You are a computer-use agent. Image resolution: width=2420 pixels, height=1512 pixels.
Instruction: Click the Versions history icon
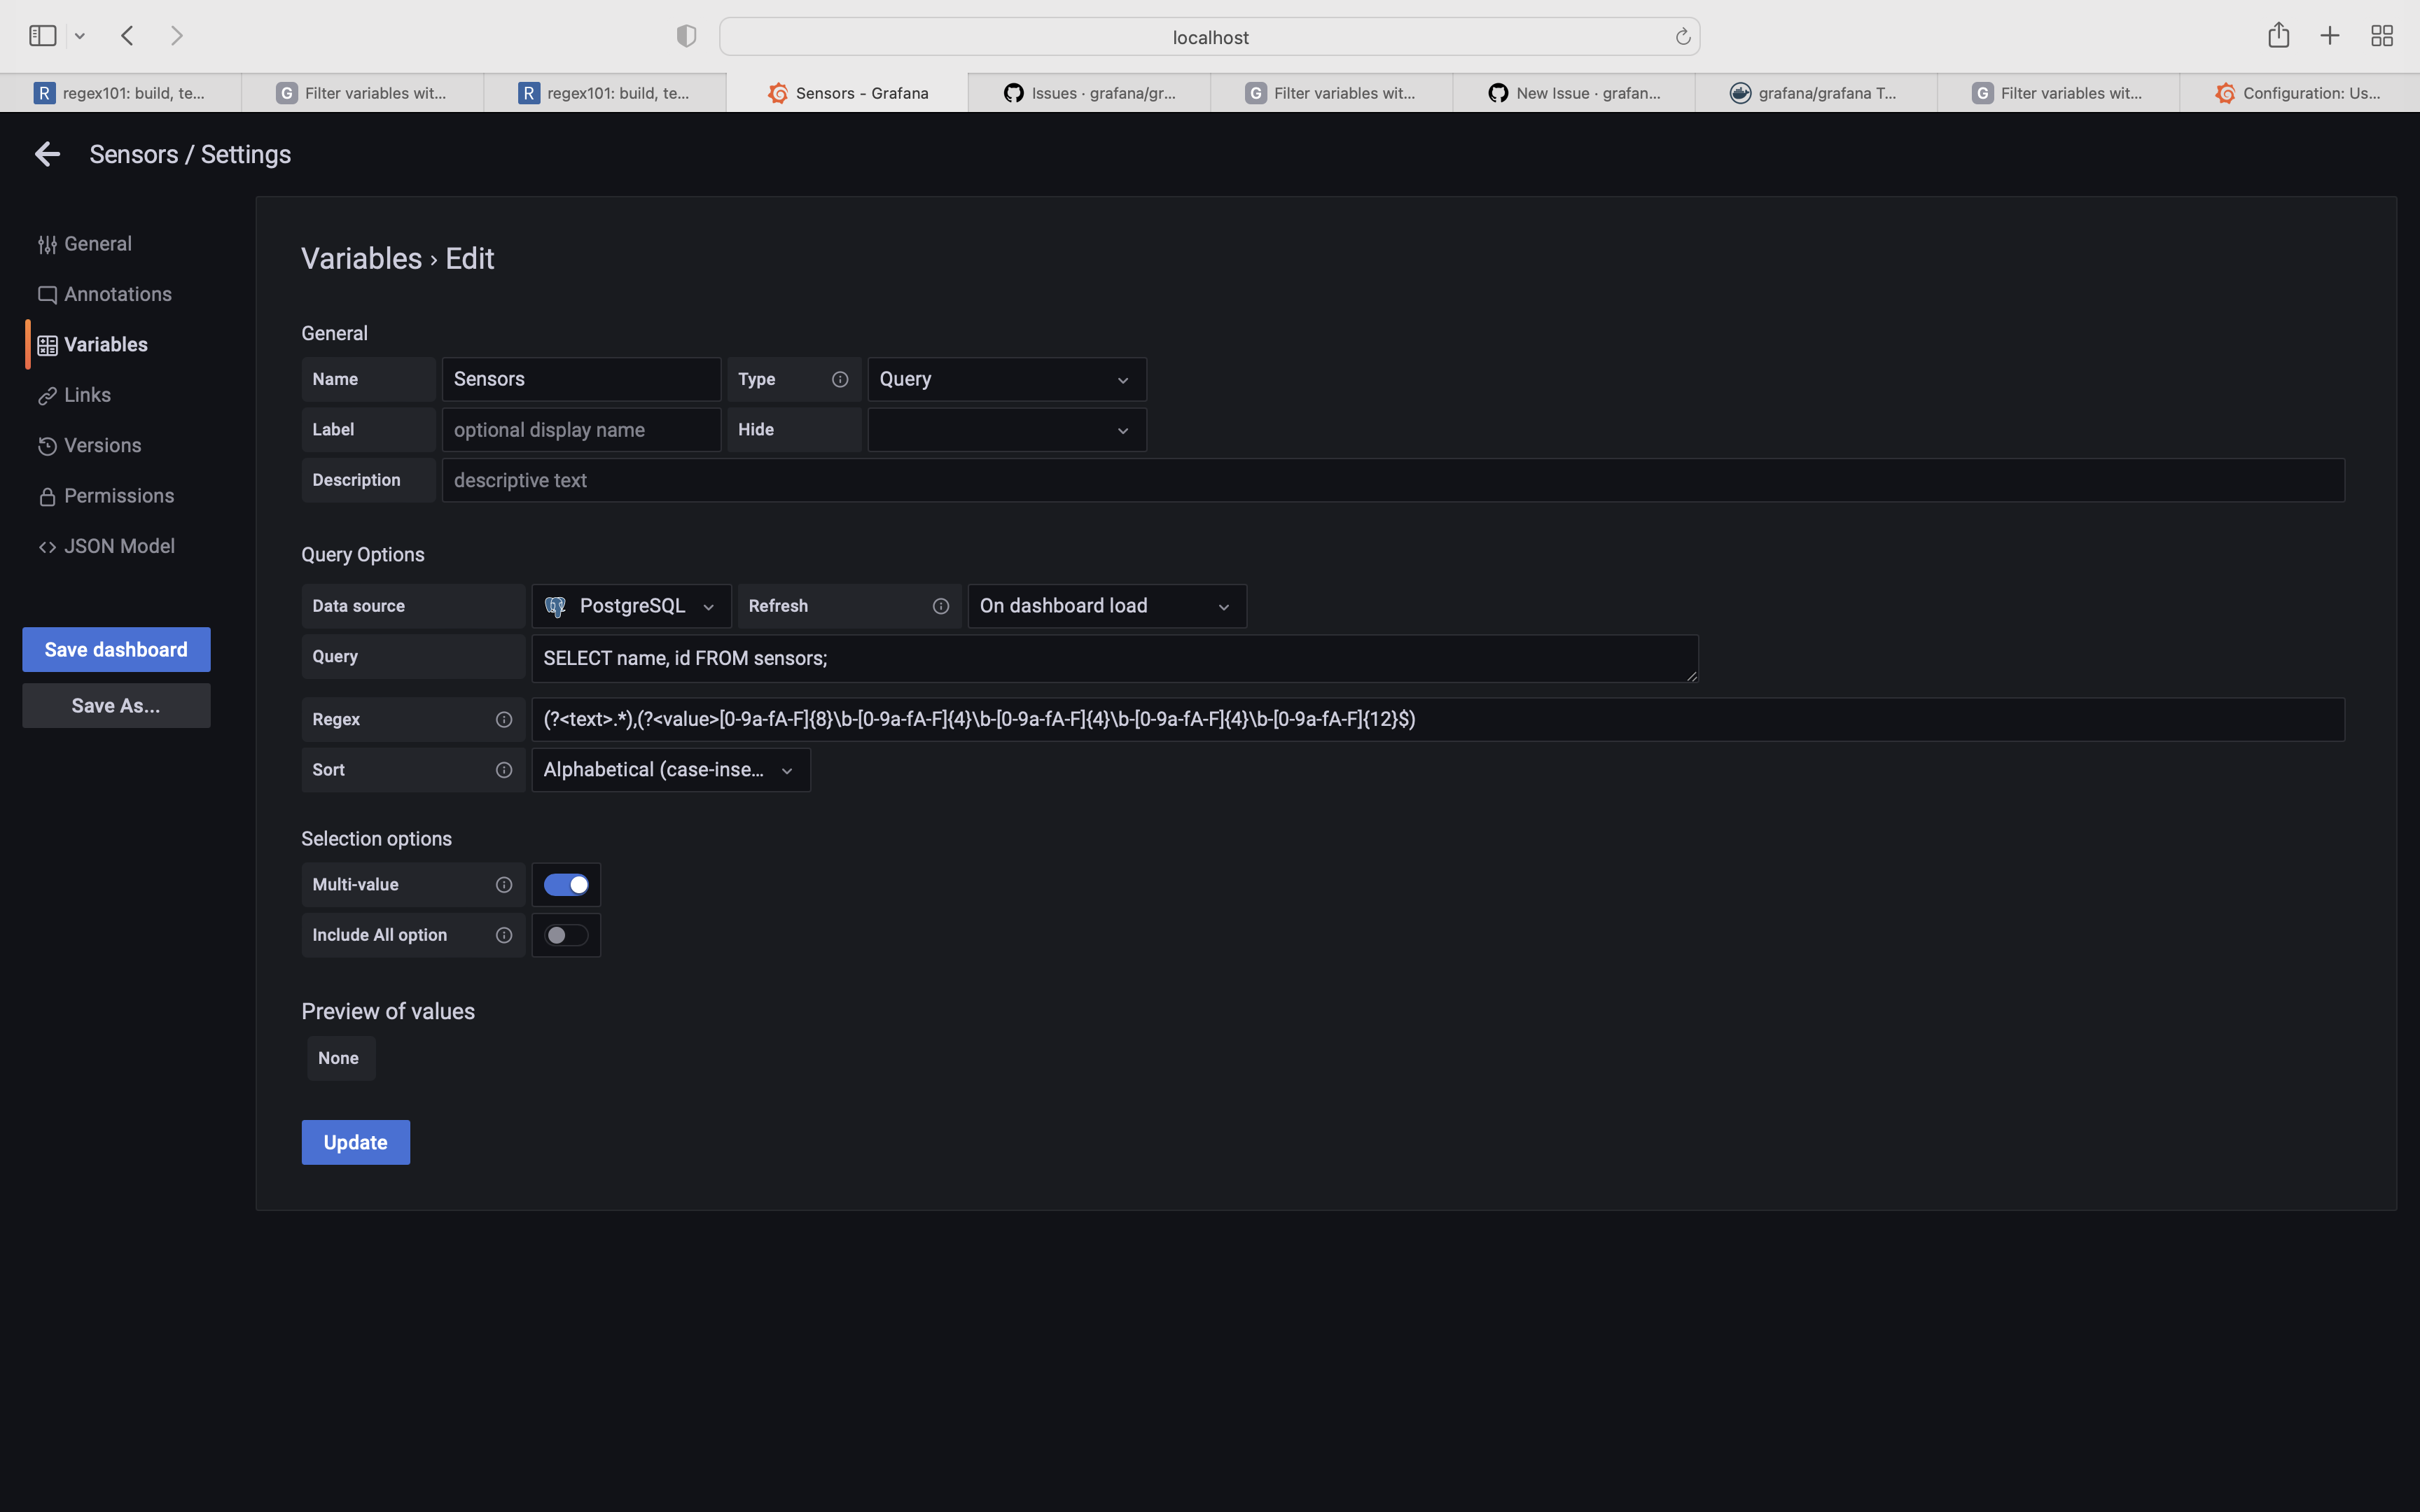[47, 445]
